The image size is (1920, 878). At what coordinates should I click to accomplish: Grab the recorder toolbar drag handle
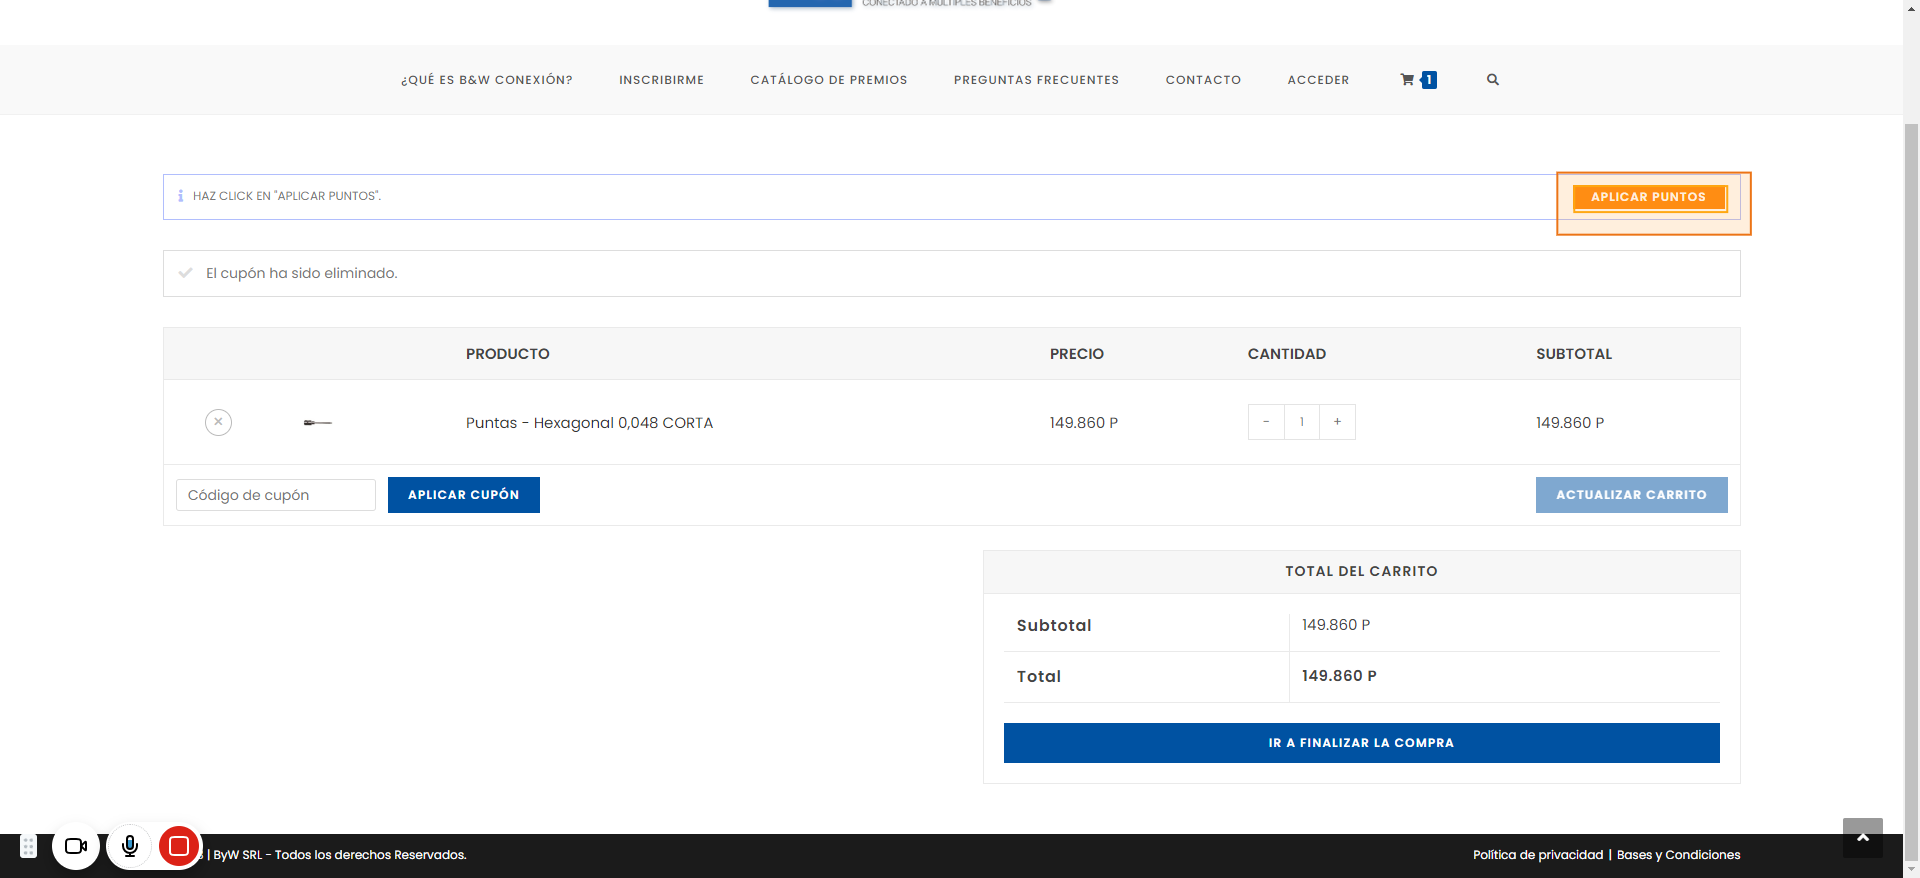[x=29, y=846]
